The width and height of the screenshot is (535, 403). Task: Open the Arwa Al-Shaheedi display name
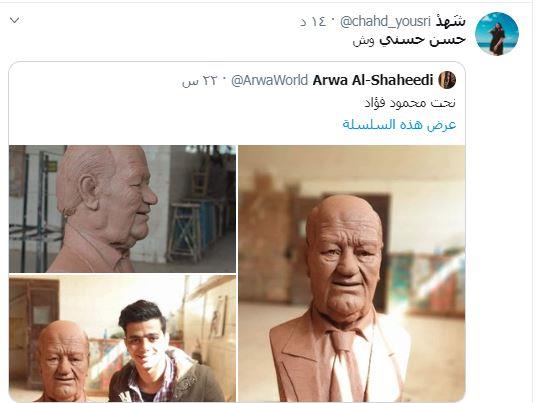point(373,80)
